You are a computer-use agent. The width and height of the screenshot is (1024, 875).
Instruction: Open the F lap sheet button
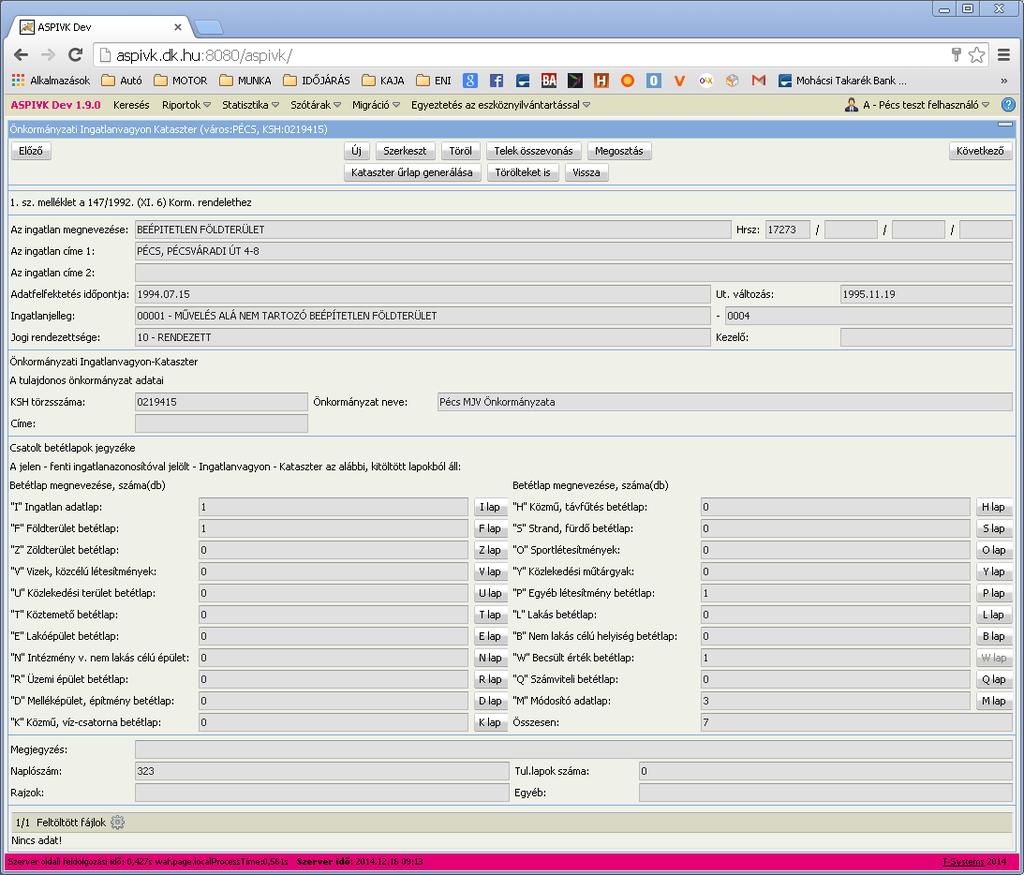489,528
